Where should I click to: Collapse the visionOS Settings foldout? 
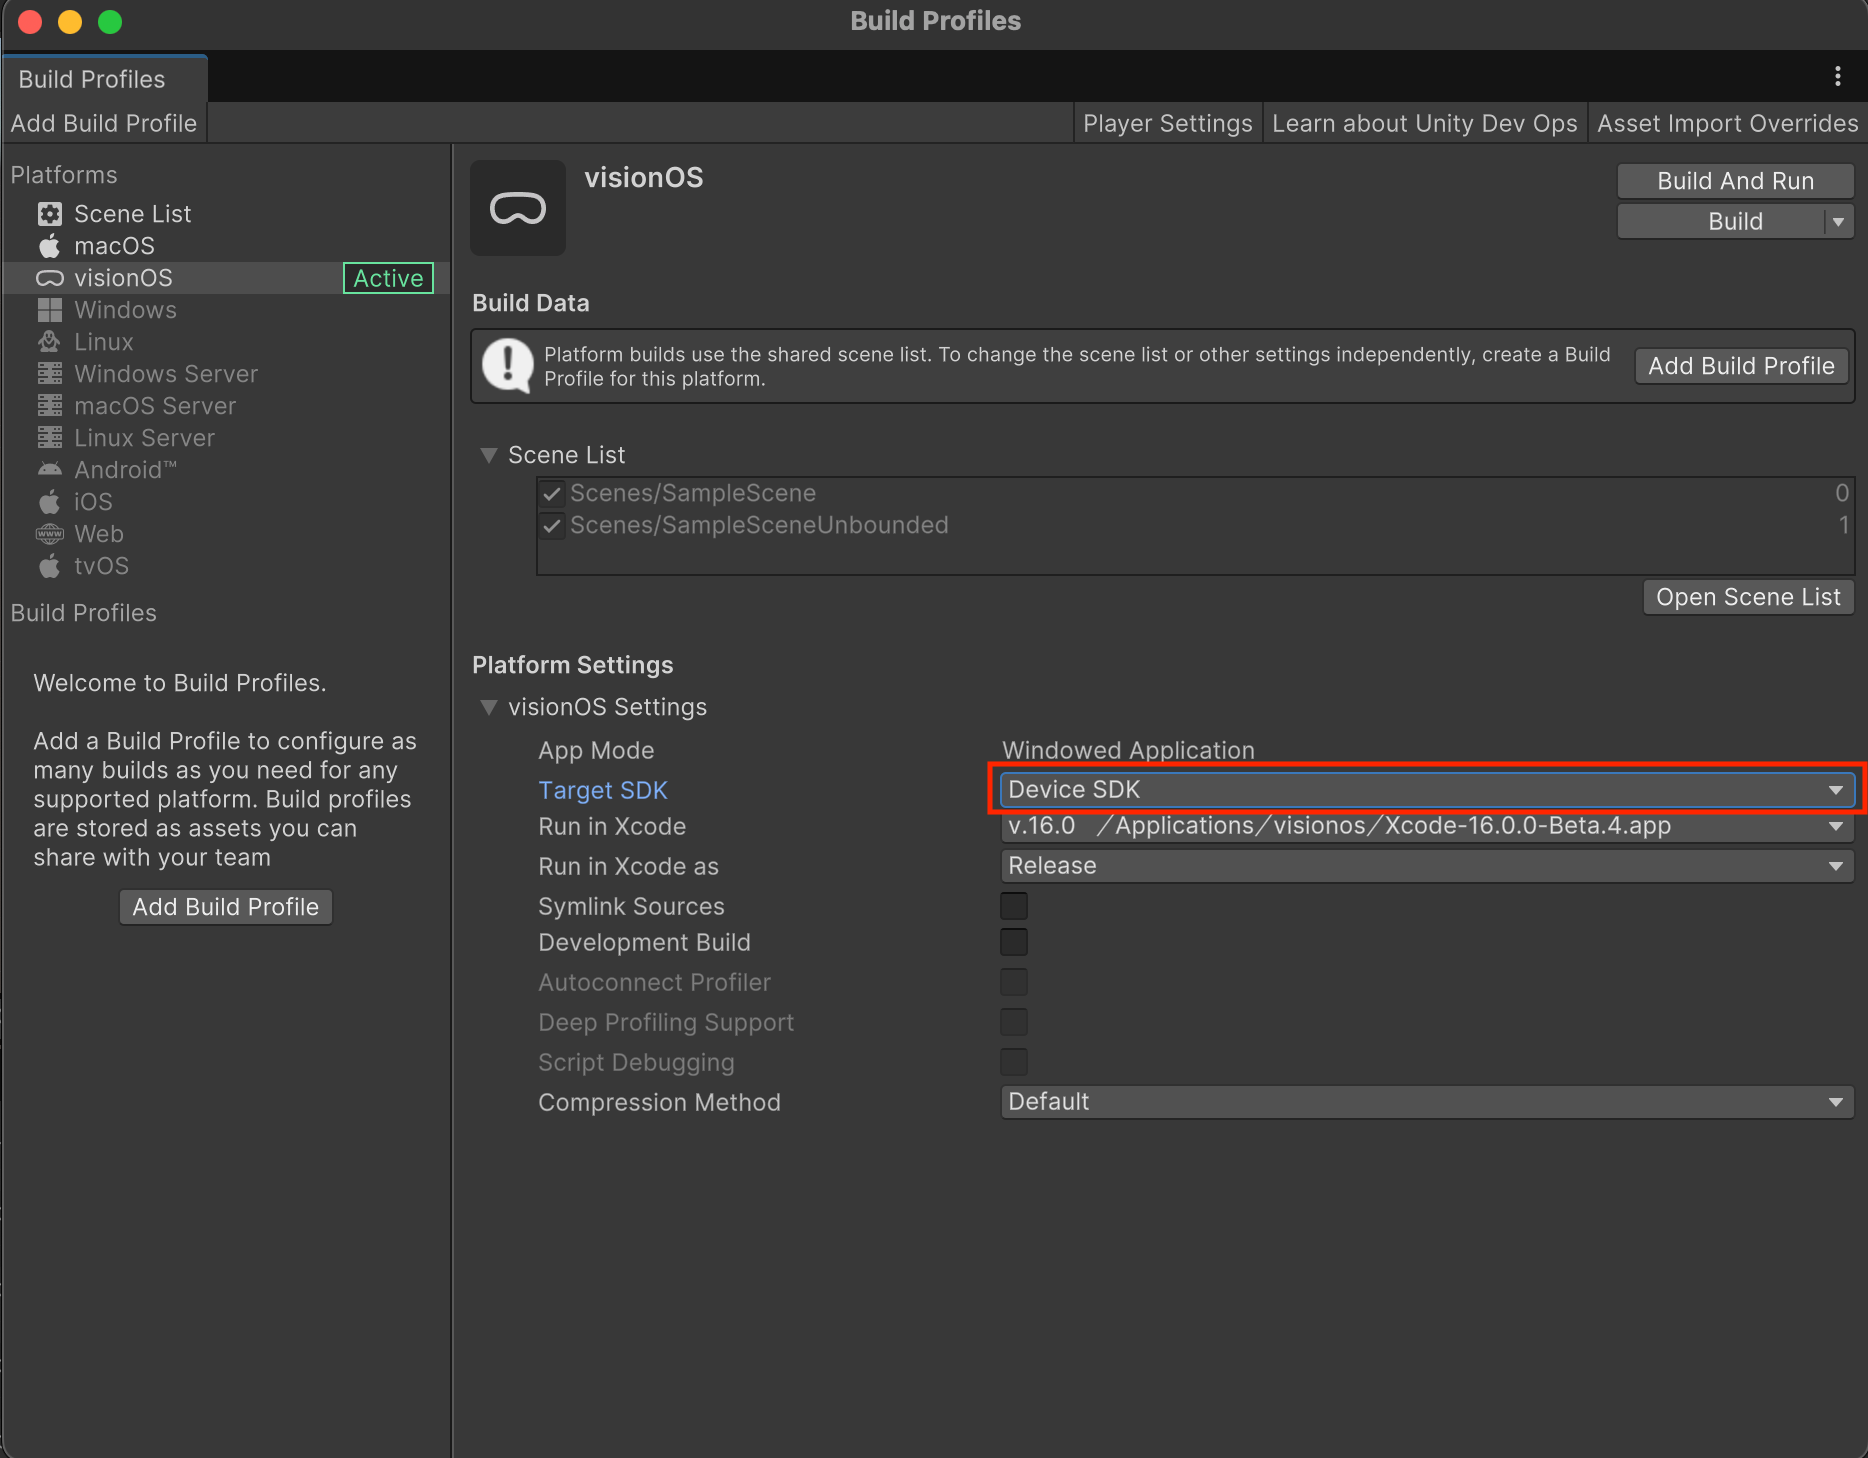pos(489,707)
